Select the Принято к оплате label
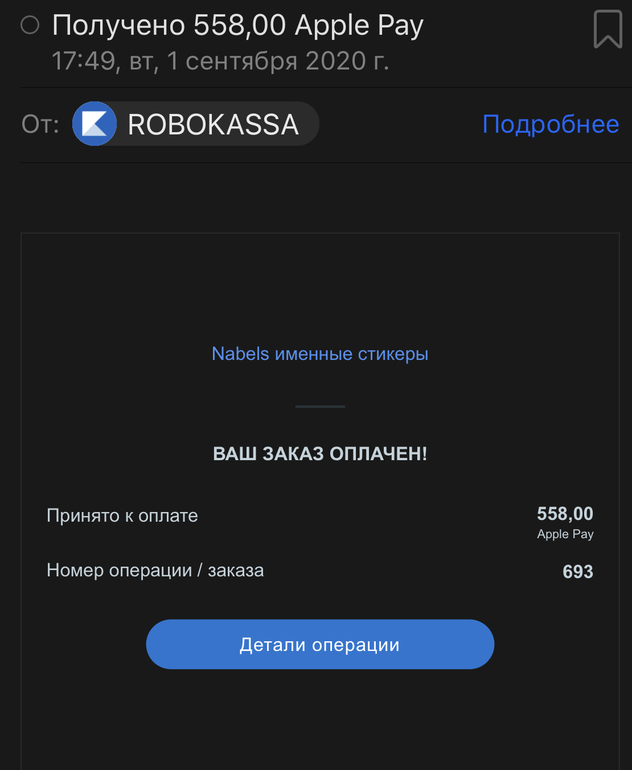 (122, 516)
